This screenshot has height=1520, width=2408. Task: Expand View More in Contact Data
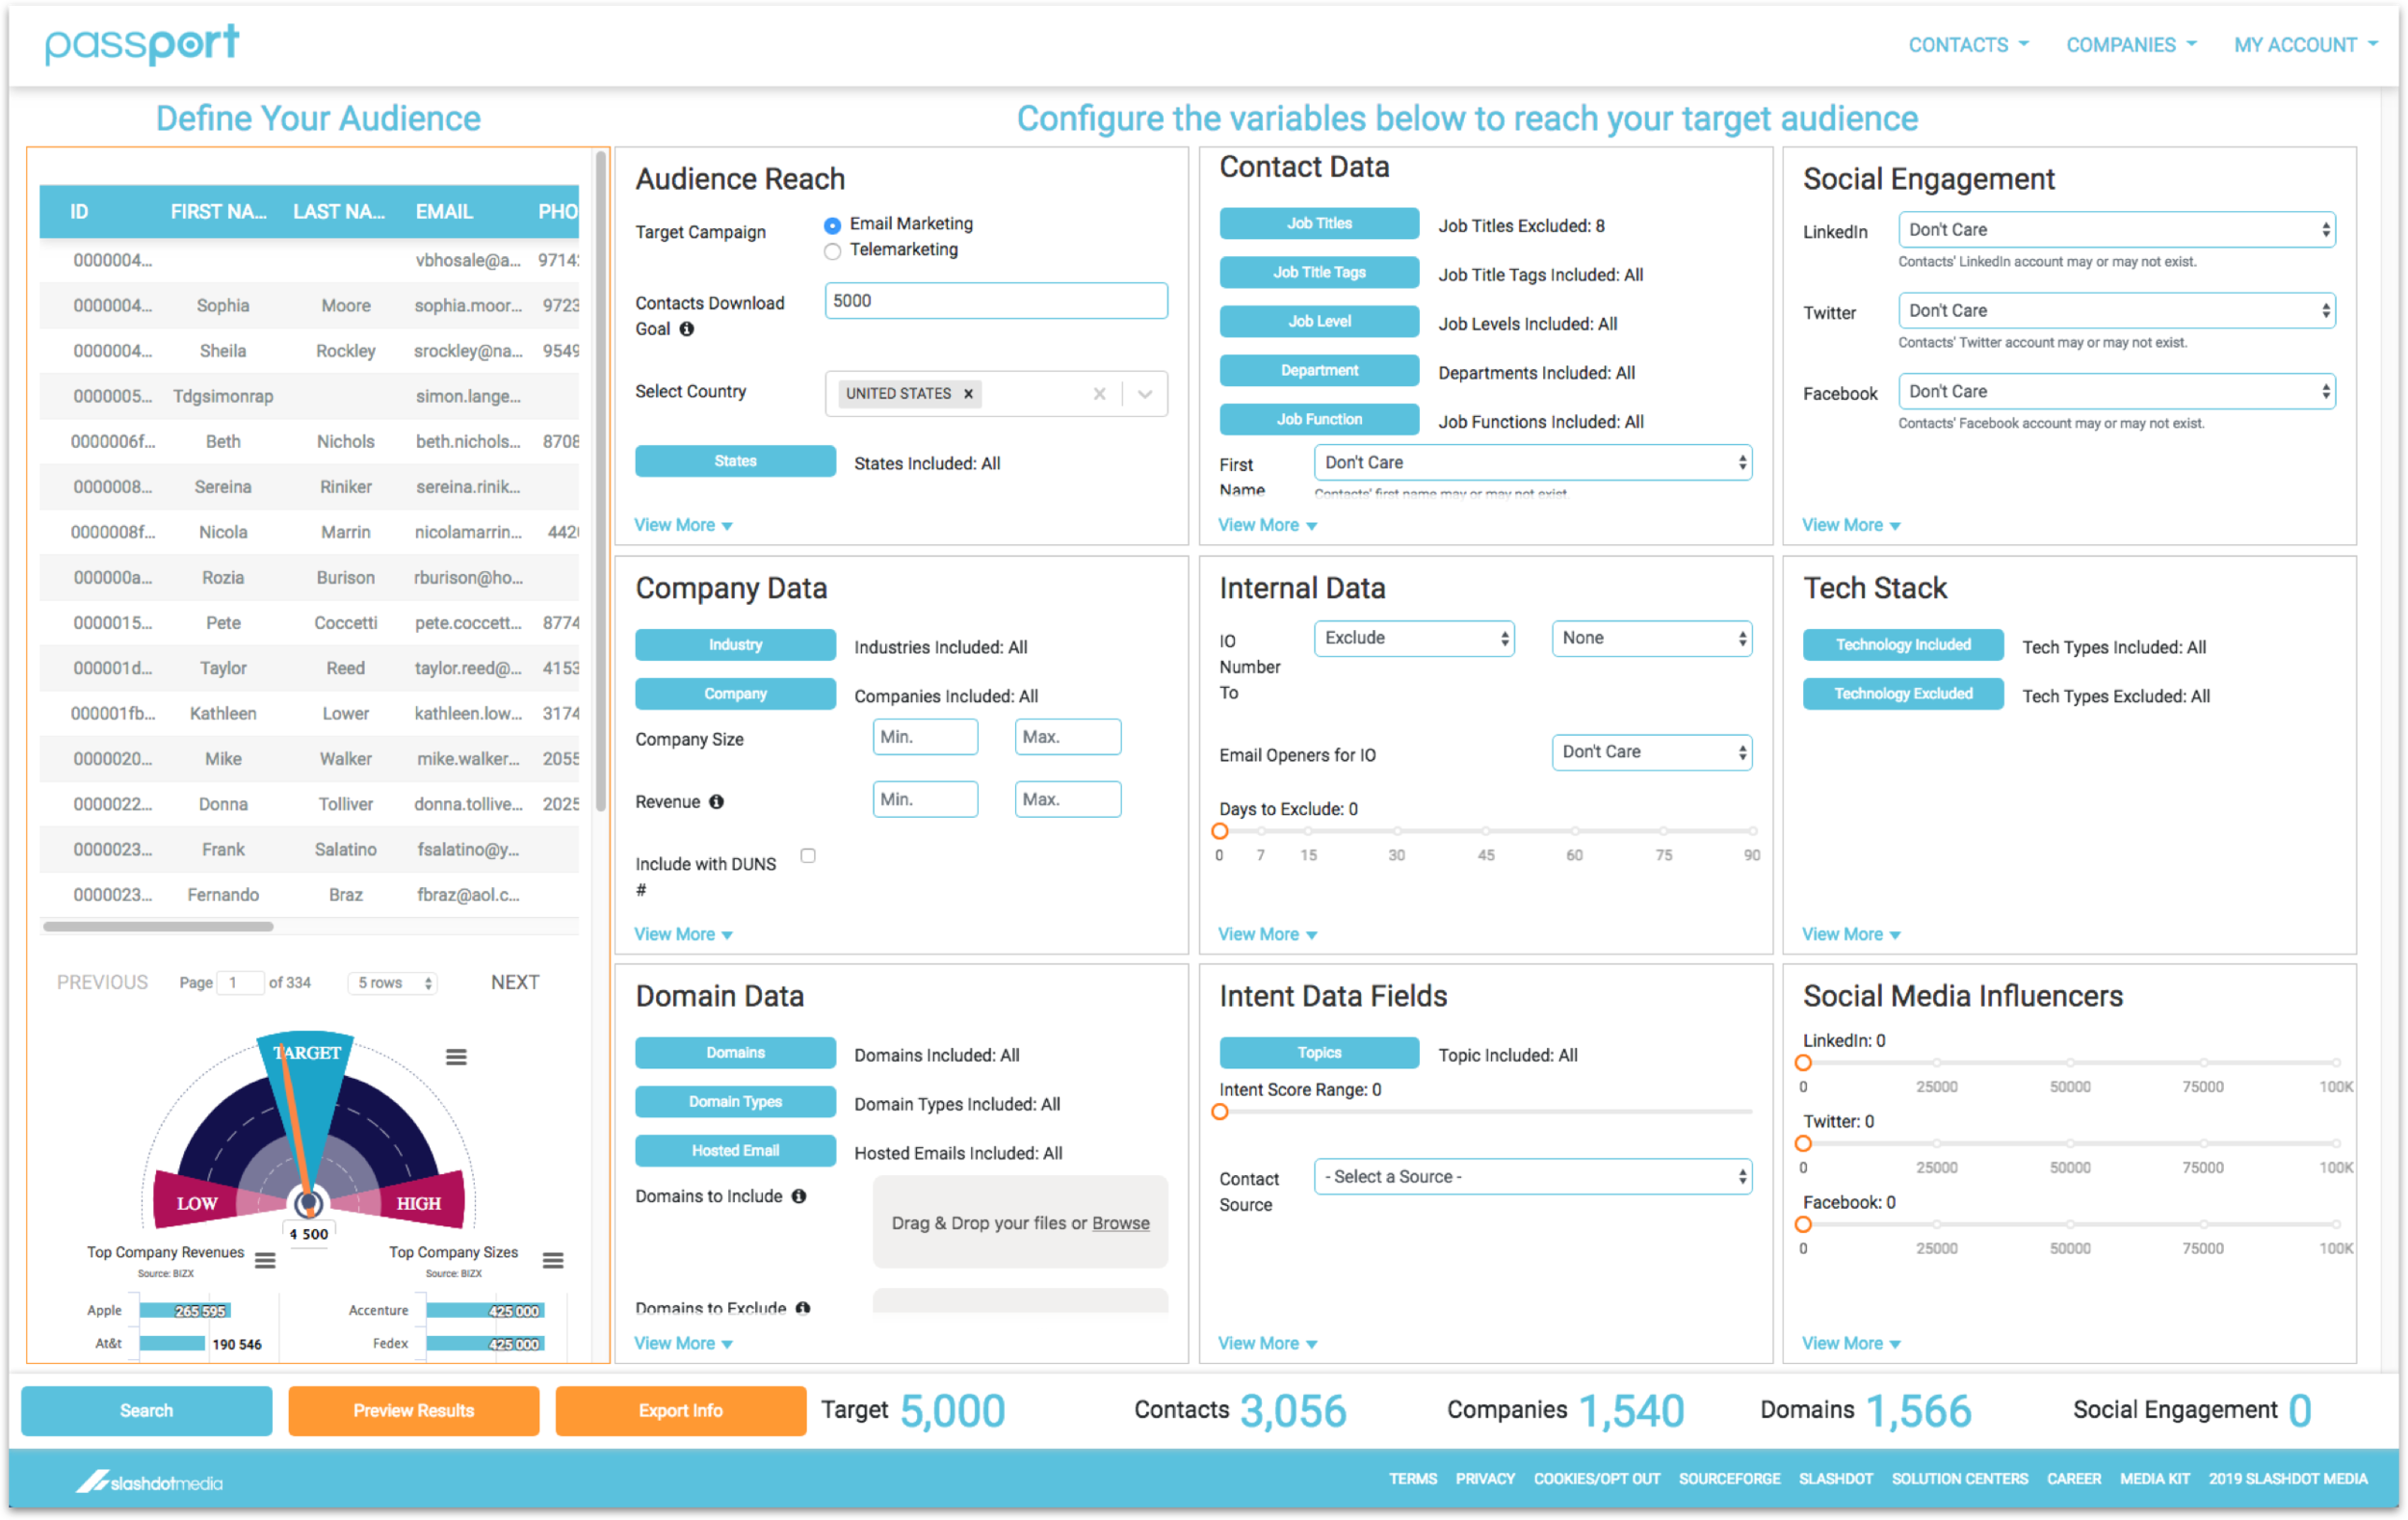click(x=1267, y=525)
